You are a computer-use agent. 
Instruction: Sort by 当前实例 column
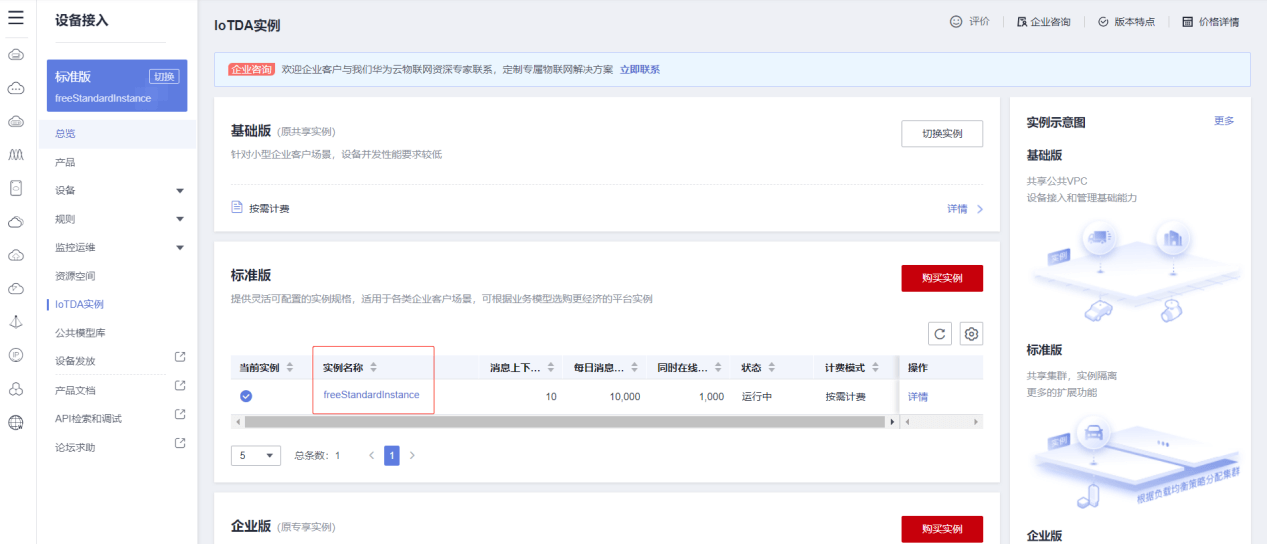pos(290,368)
